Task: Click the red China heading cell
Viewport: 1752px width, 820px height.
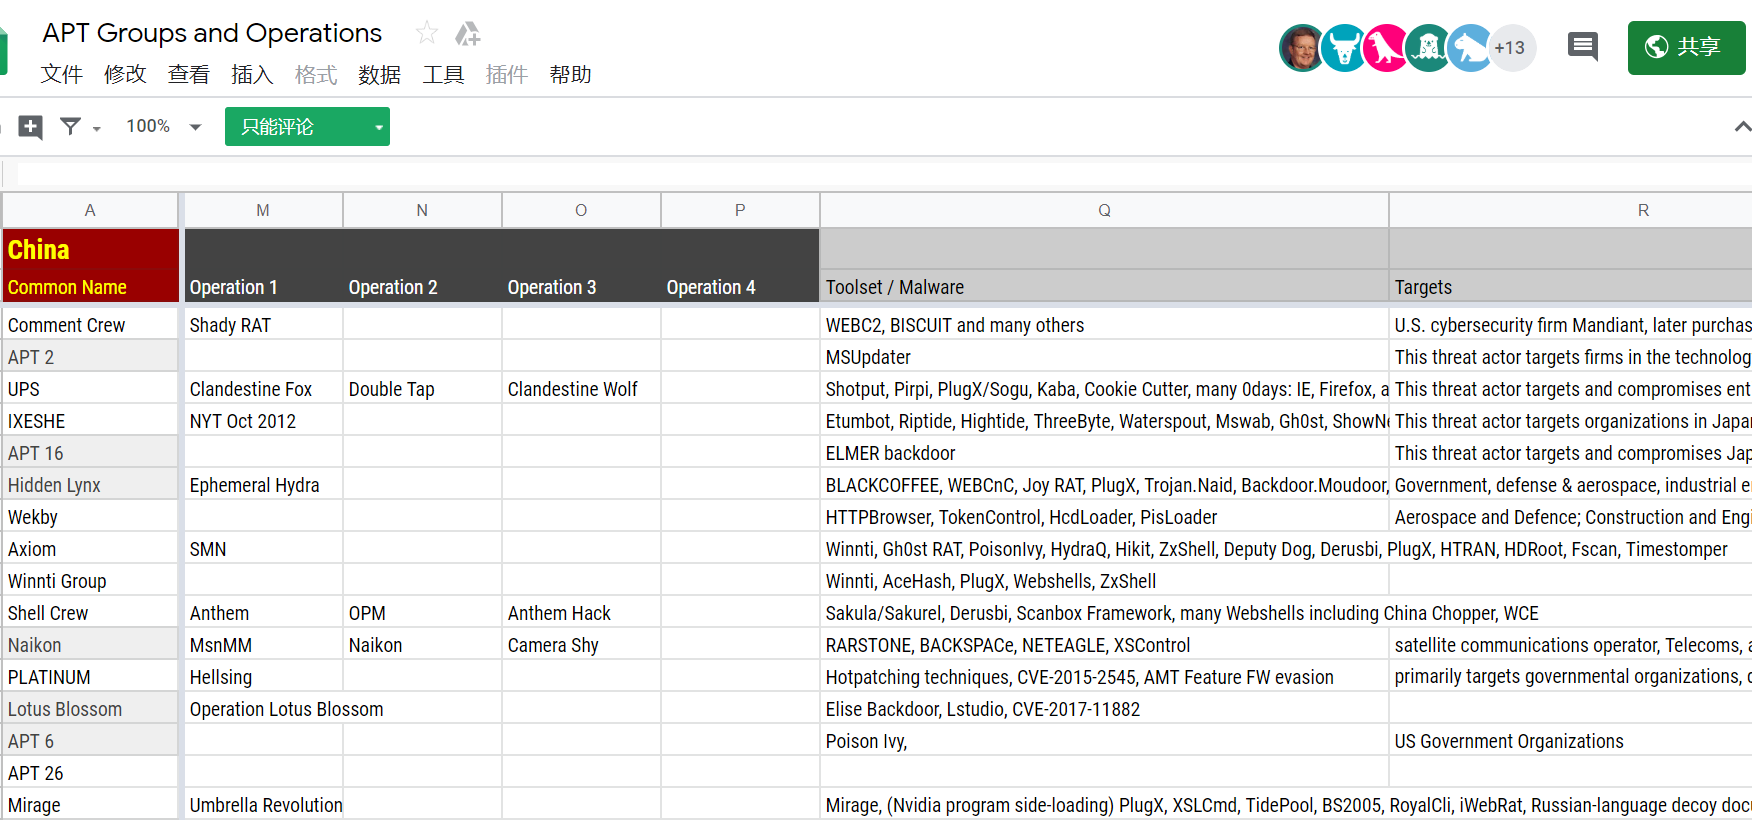Action: pos(90,249)
